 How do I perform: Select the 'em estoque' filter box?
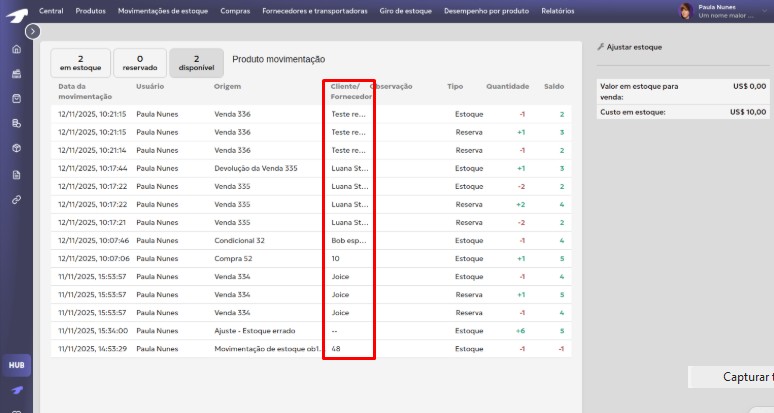[x=80, y=63]
